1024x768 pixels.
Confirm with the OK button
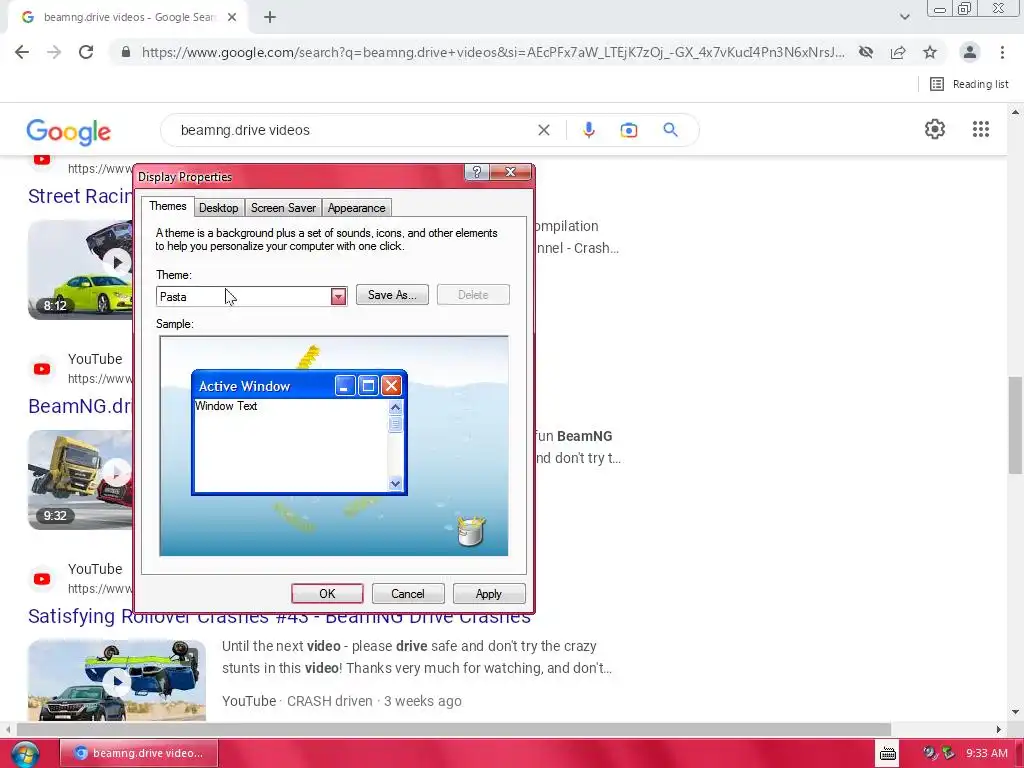[327, 594]
